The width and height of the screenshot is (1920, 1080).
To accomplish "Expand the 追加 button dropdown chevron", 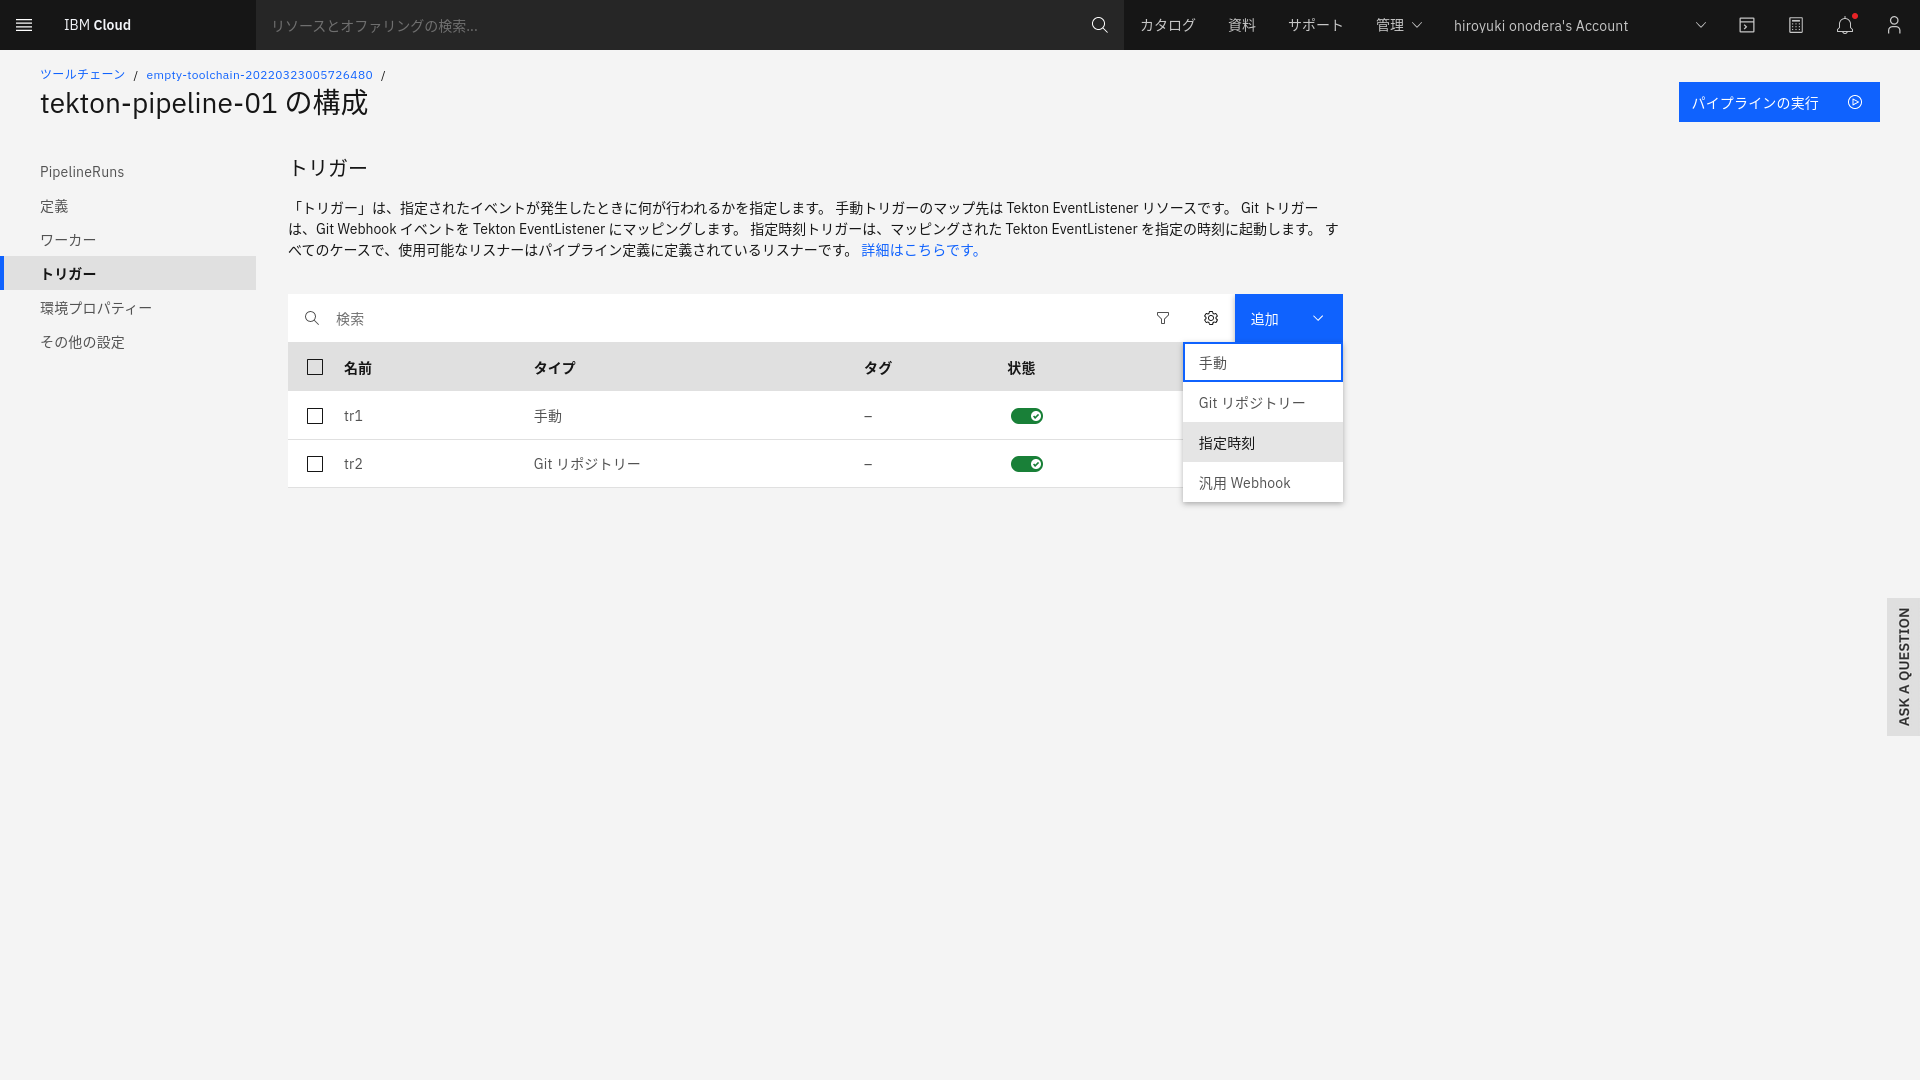I will pyautogui.click(x=1317, y=318).
